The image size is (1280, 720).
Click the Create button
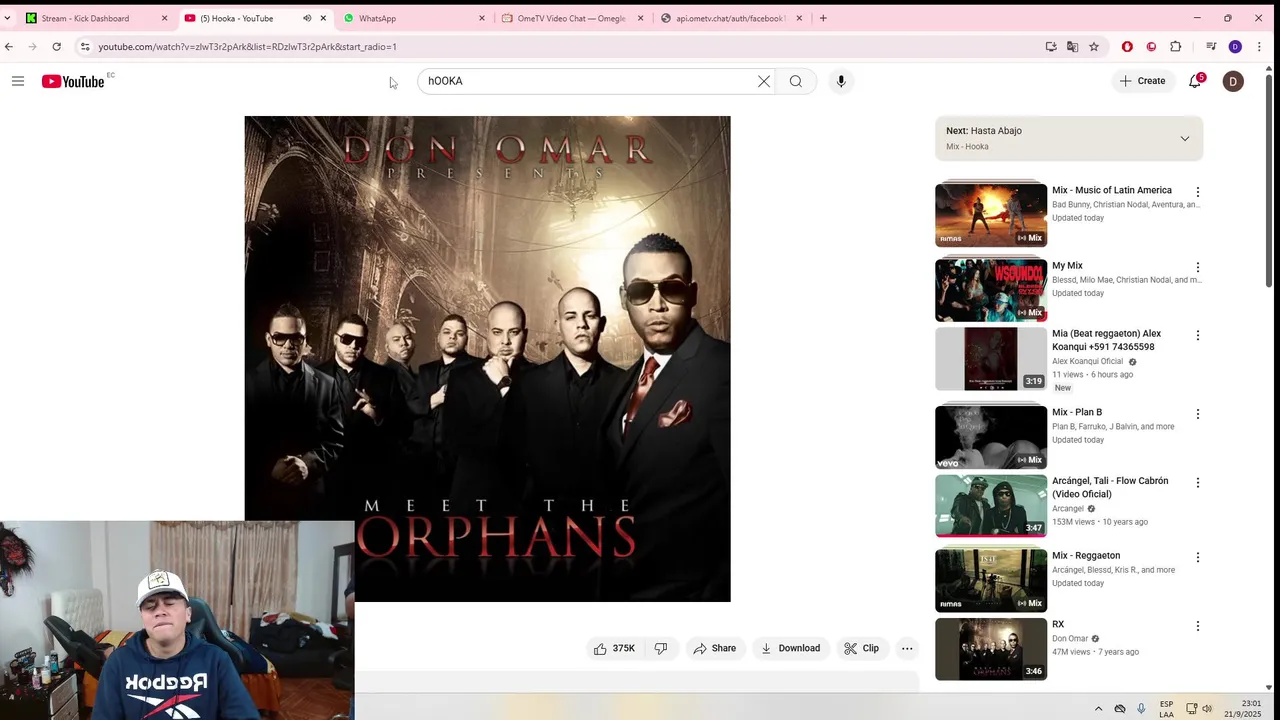click(1142, 81)
